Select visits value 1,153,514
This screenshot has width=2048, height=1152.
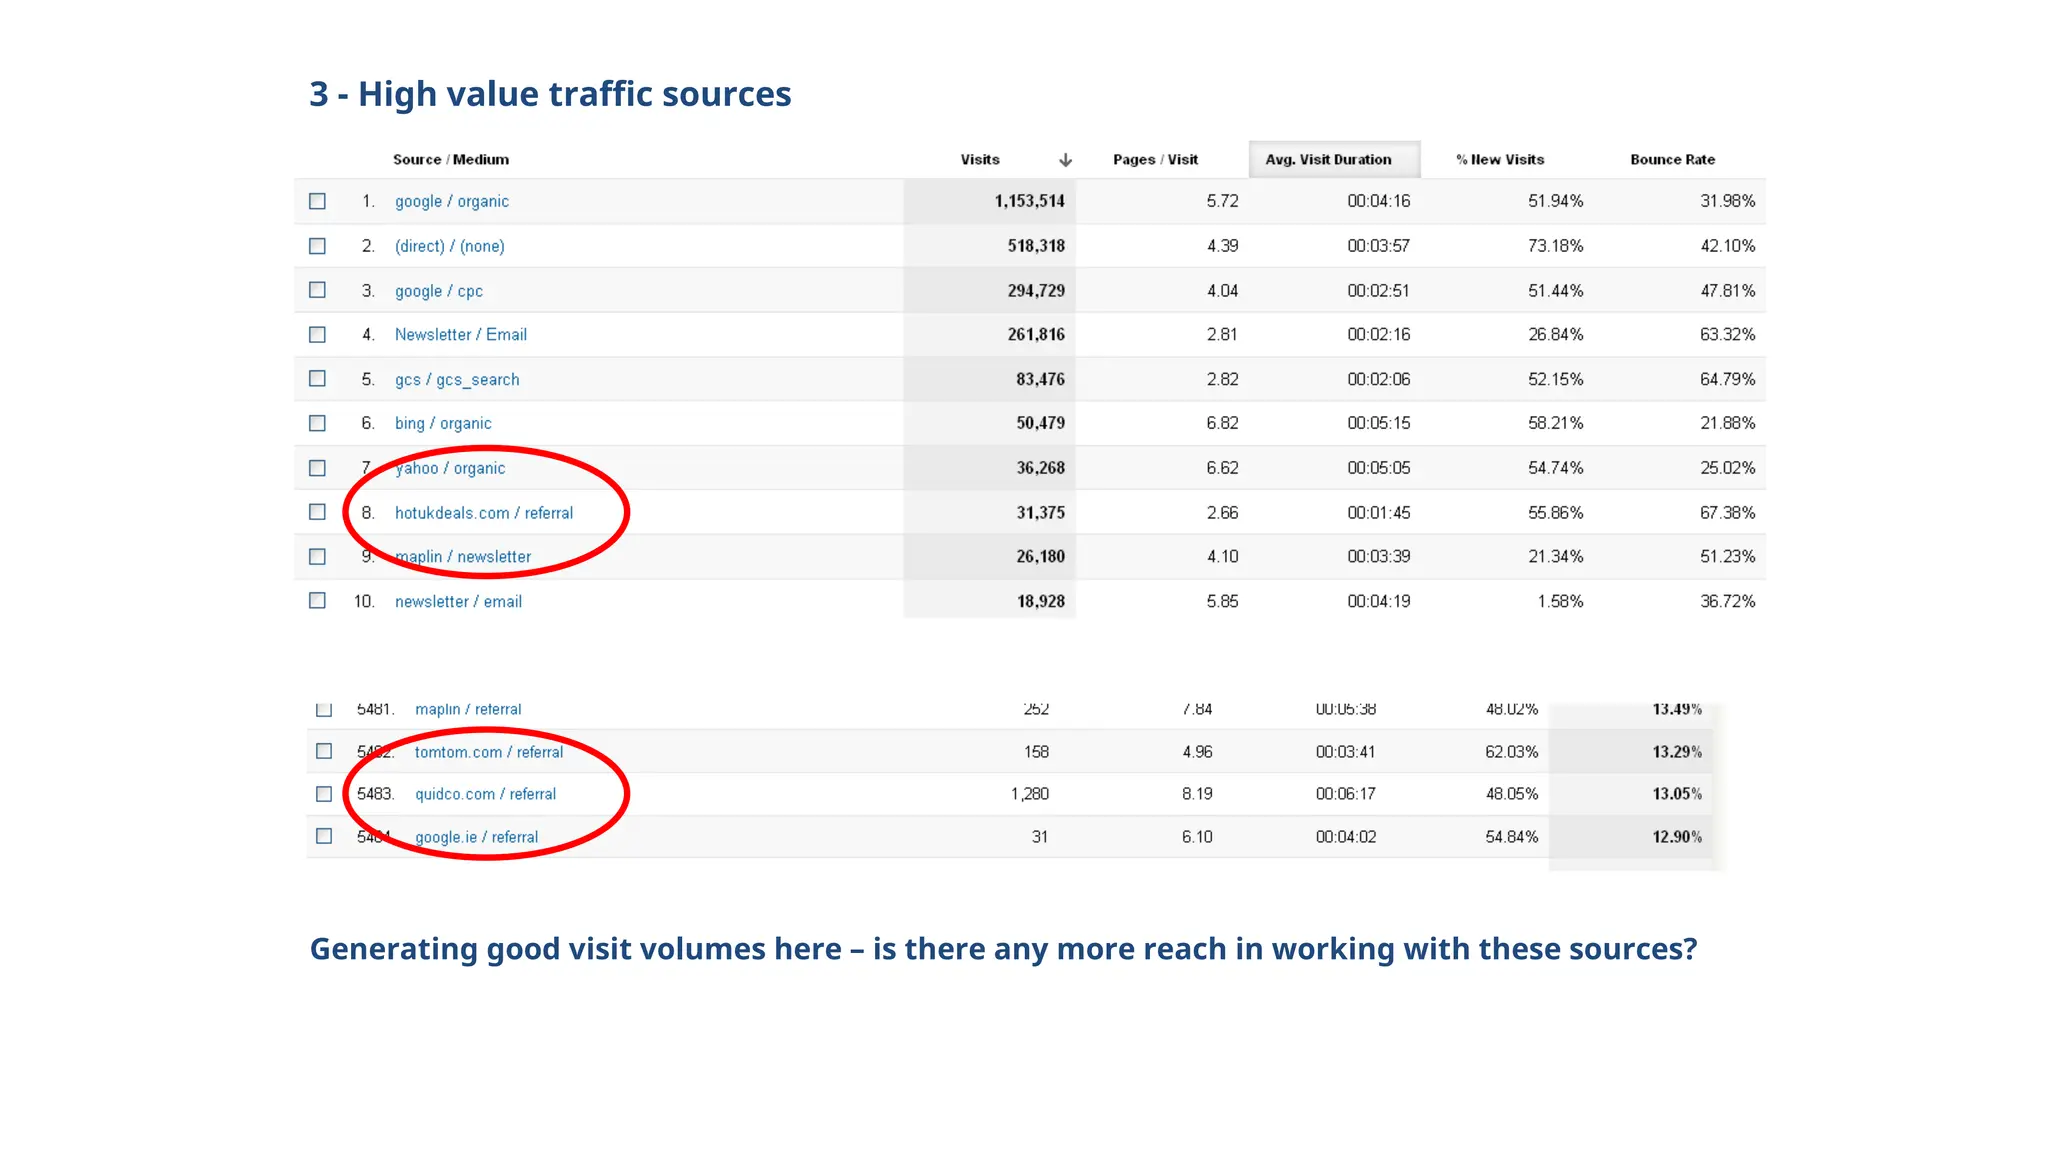tap(1029, 201)
